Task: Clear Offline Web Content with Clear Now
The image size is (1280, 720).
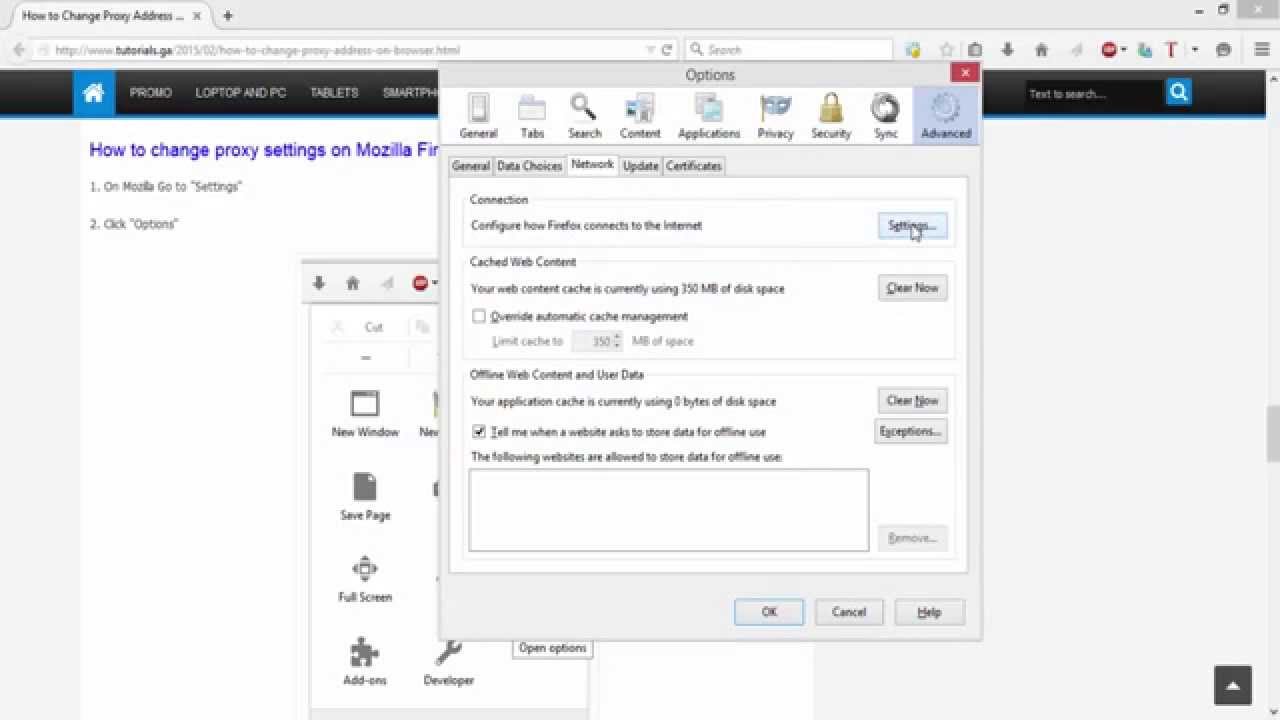Action: pyautogui.click(x=912, y=401)
